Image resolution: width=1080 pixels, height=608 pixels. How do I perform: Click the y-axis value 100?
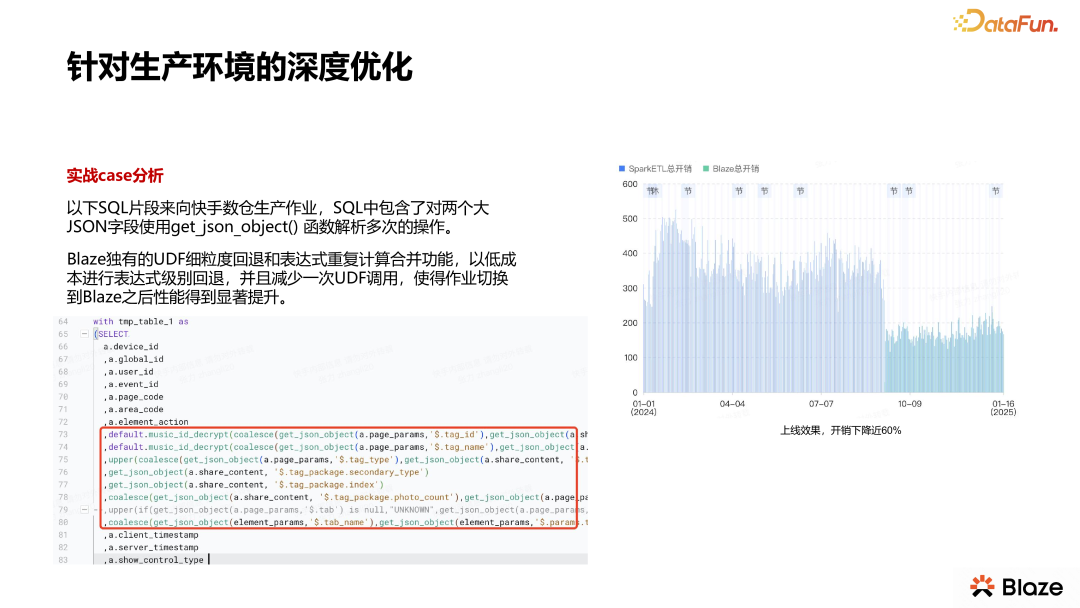point(630,357)
